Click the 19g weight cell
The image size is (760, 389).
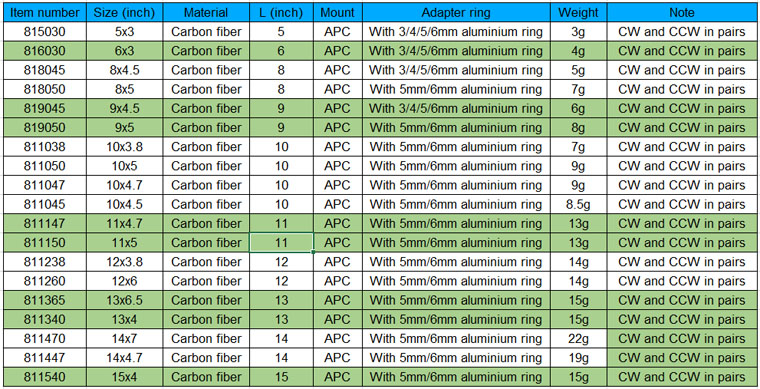pos(578,358)
